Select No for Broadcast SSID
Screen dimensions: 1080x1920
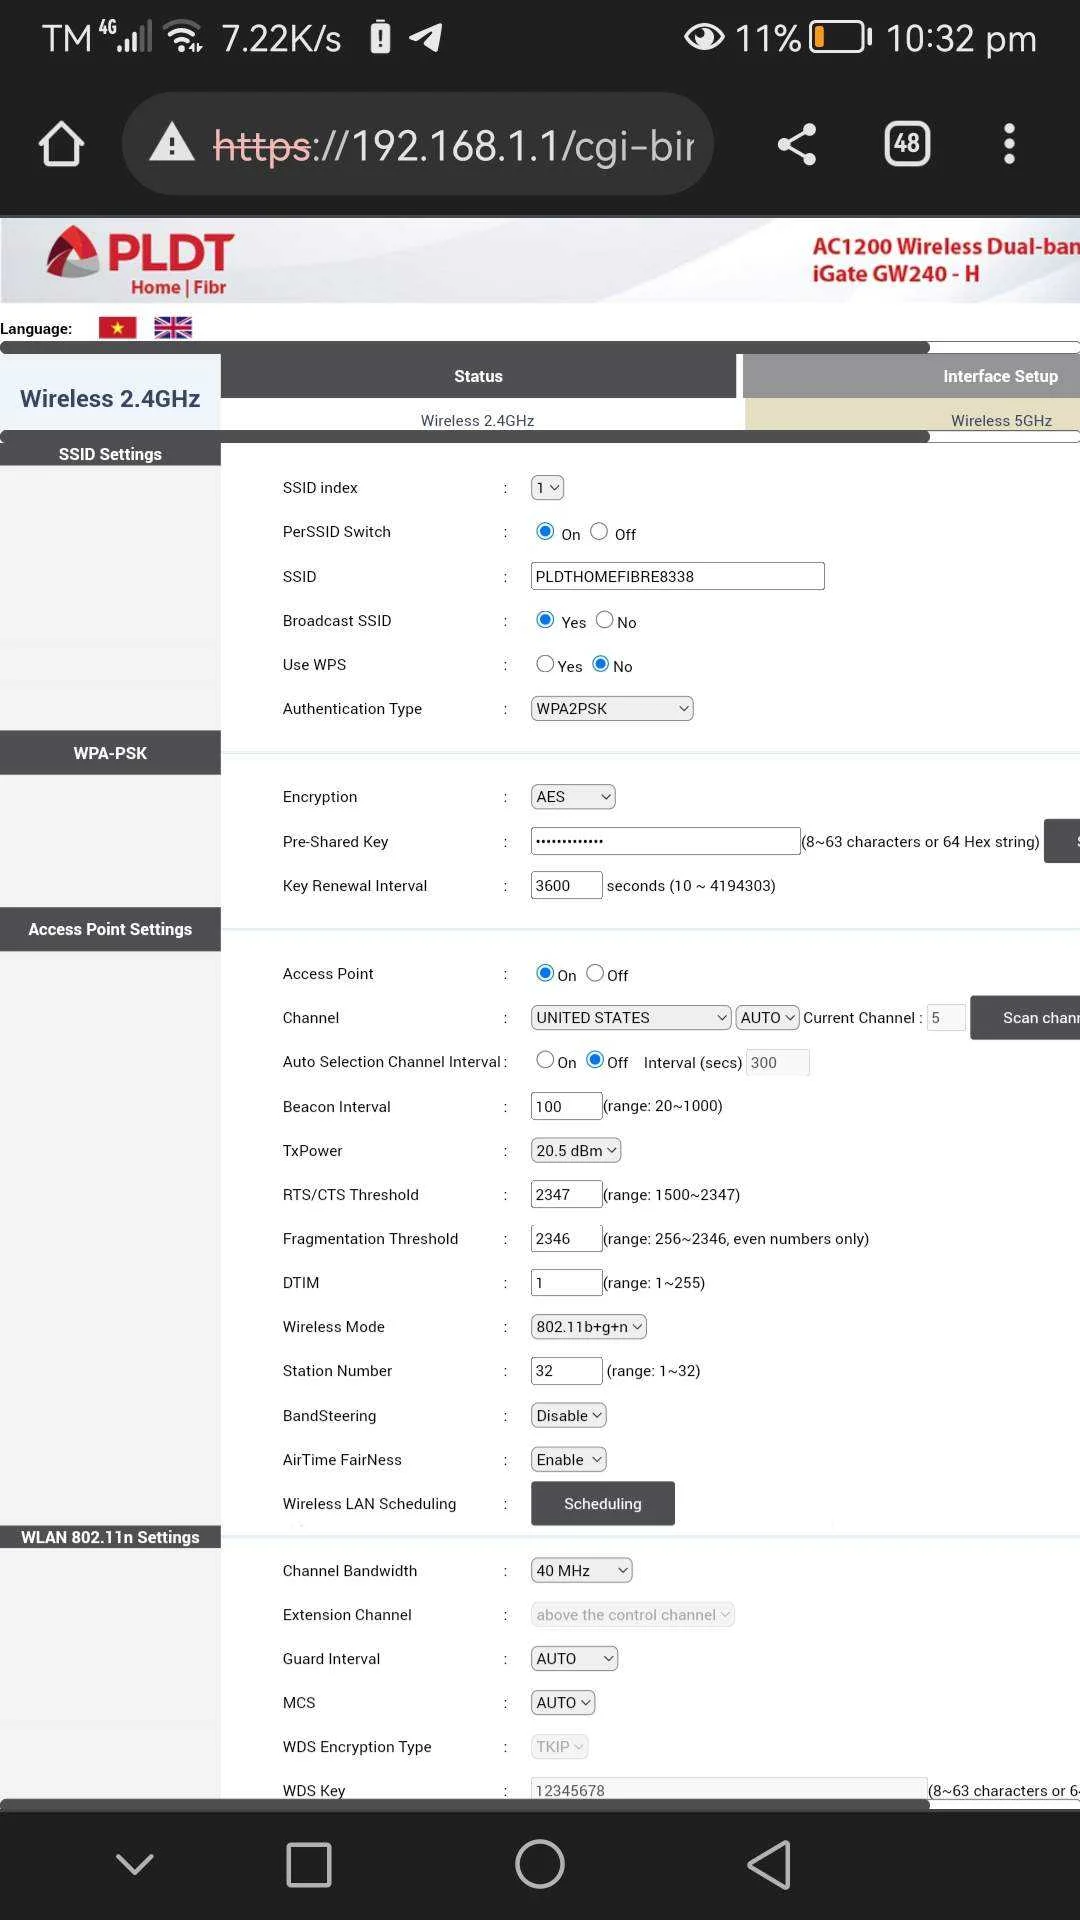click(605, 620)
